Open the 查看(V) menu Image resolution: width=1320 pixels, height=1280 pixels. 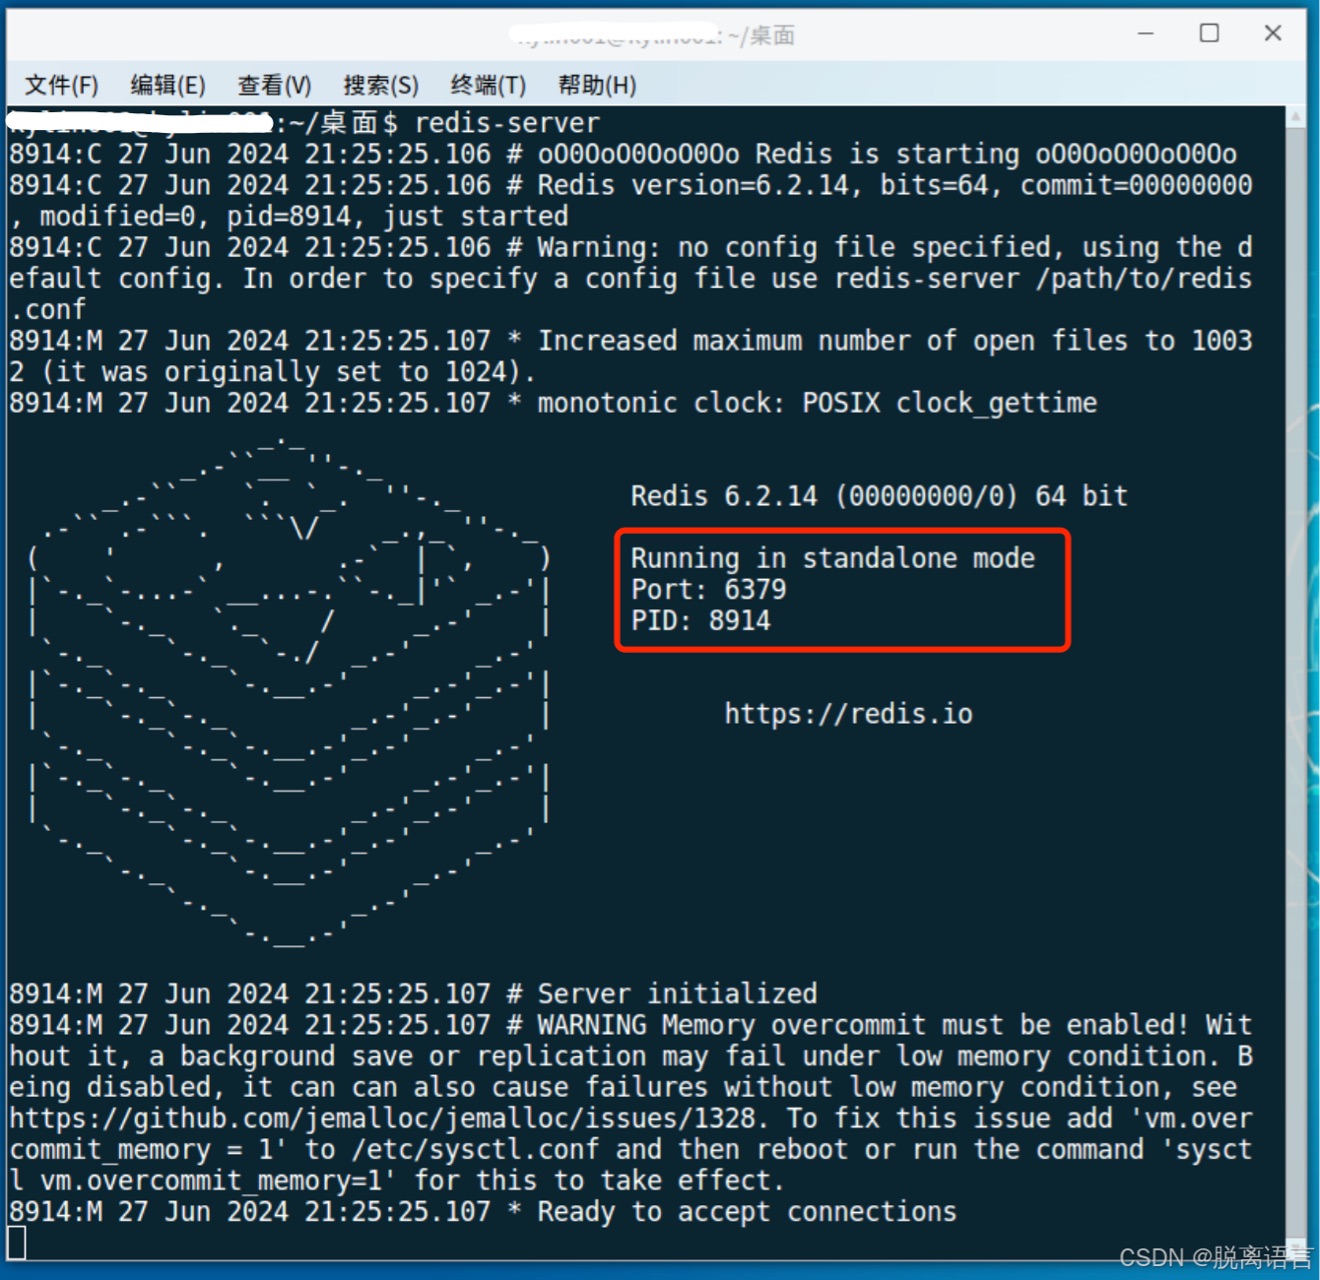[274, 85]
